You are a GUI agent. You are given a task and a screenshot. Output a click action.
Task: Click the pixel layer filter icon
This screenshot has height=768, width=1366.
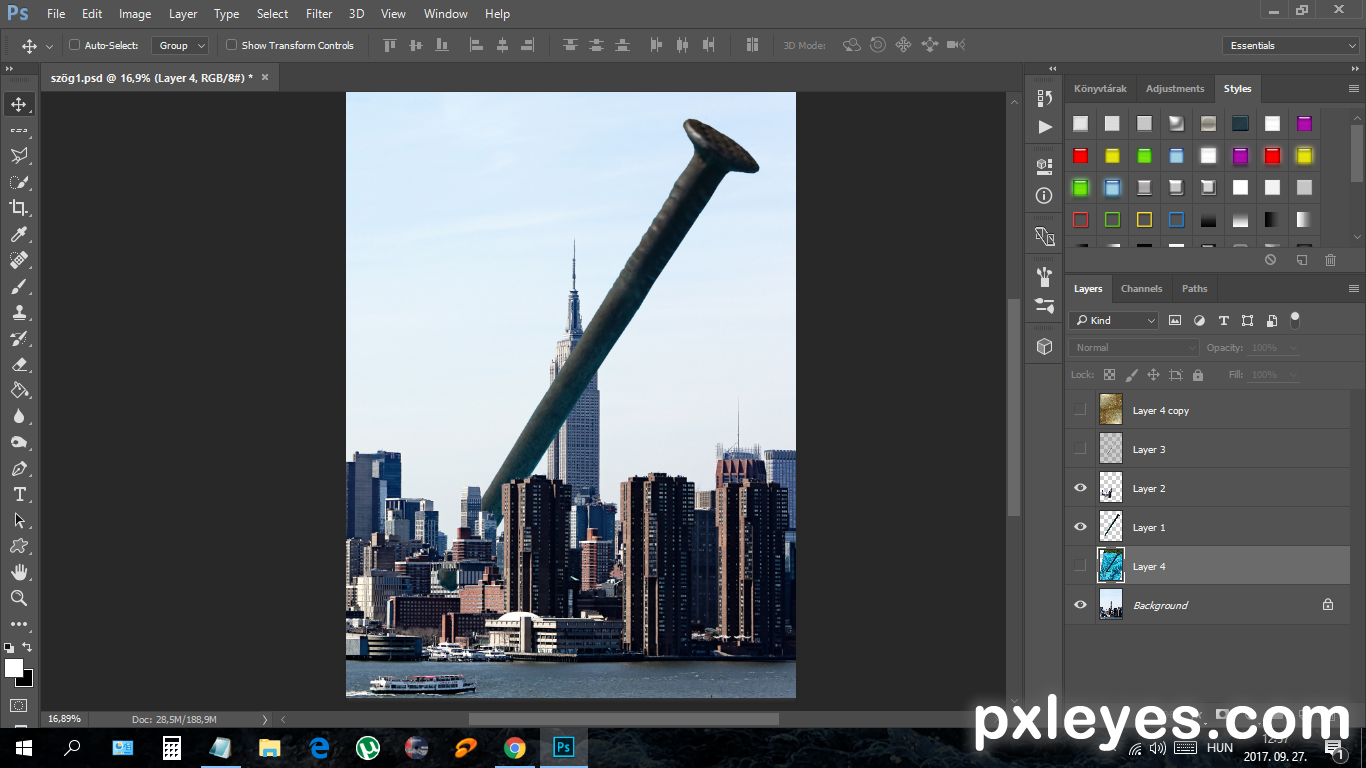(x=1175, y=320)
